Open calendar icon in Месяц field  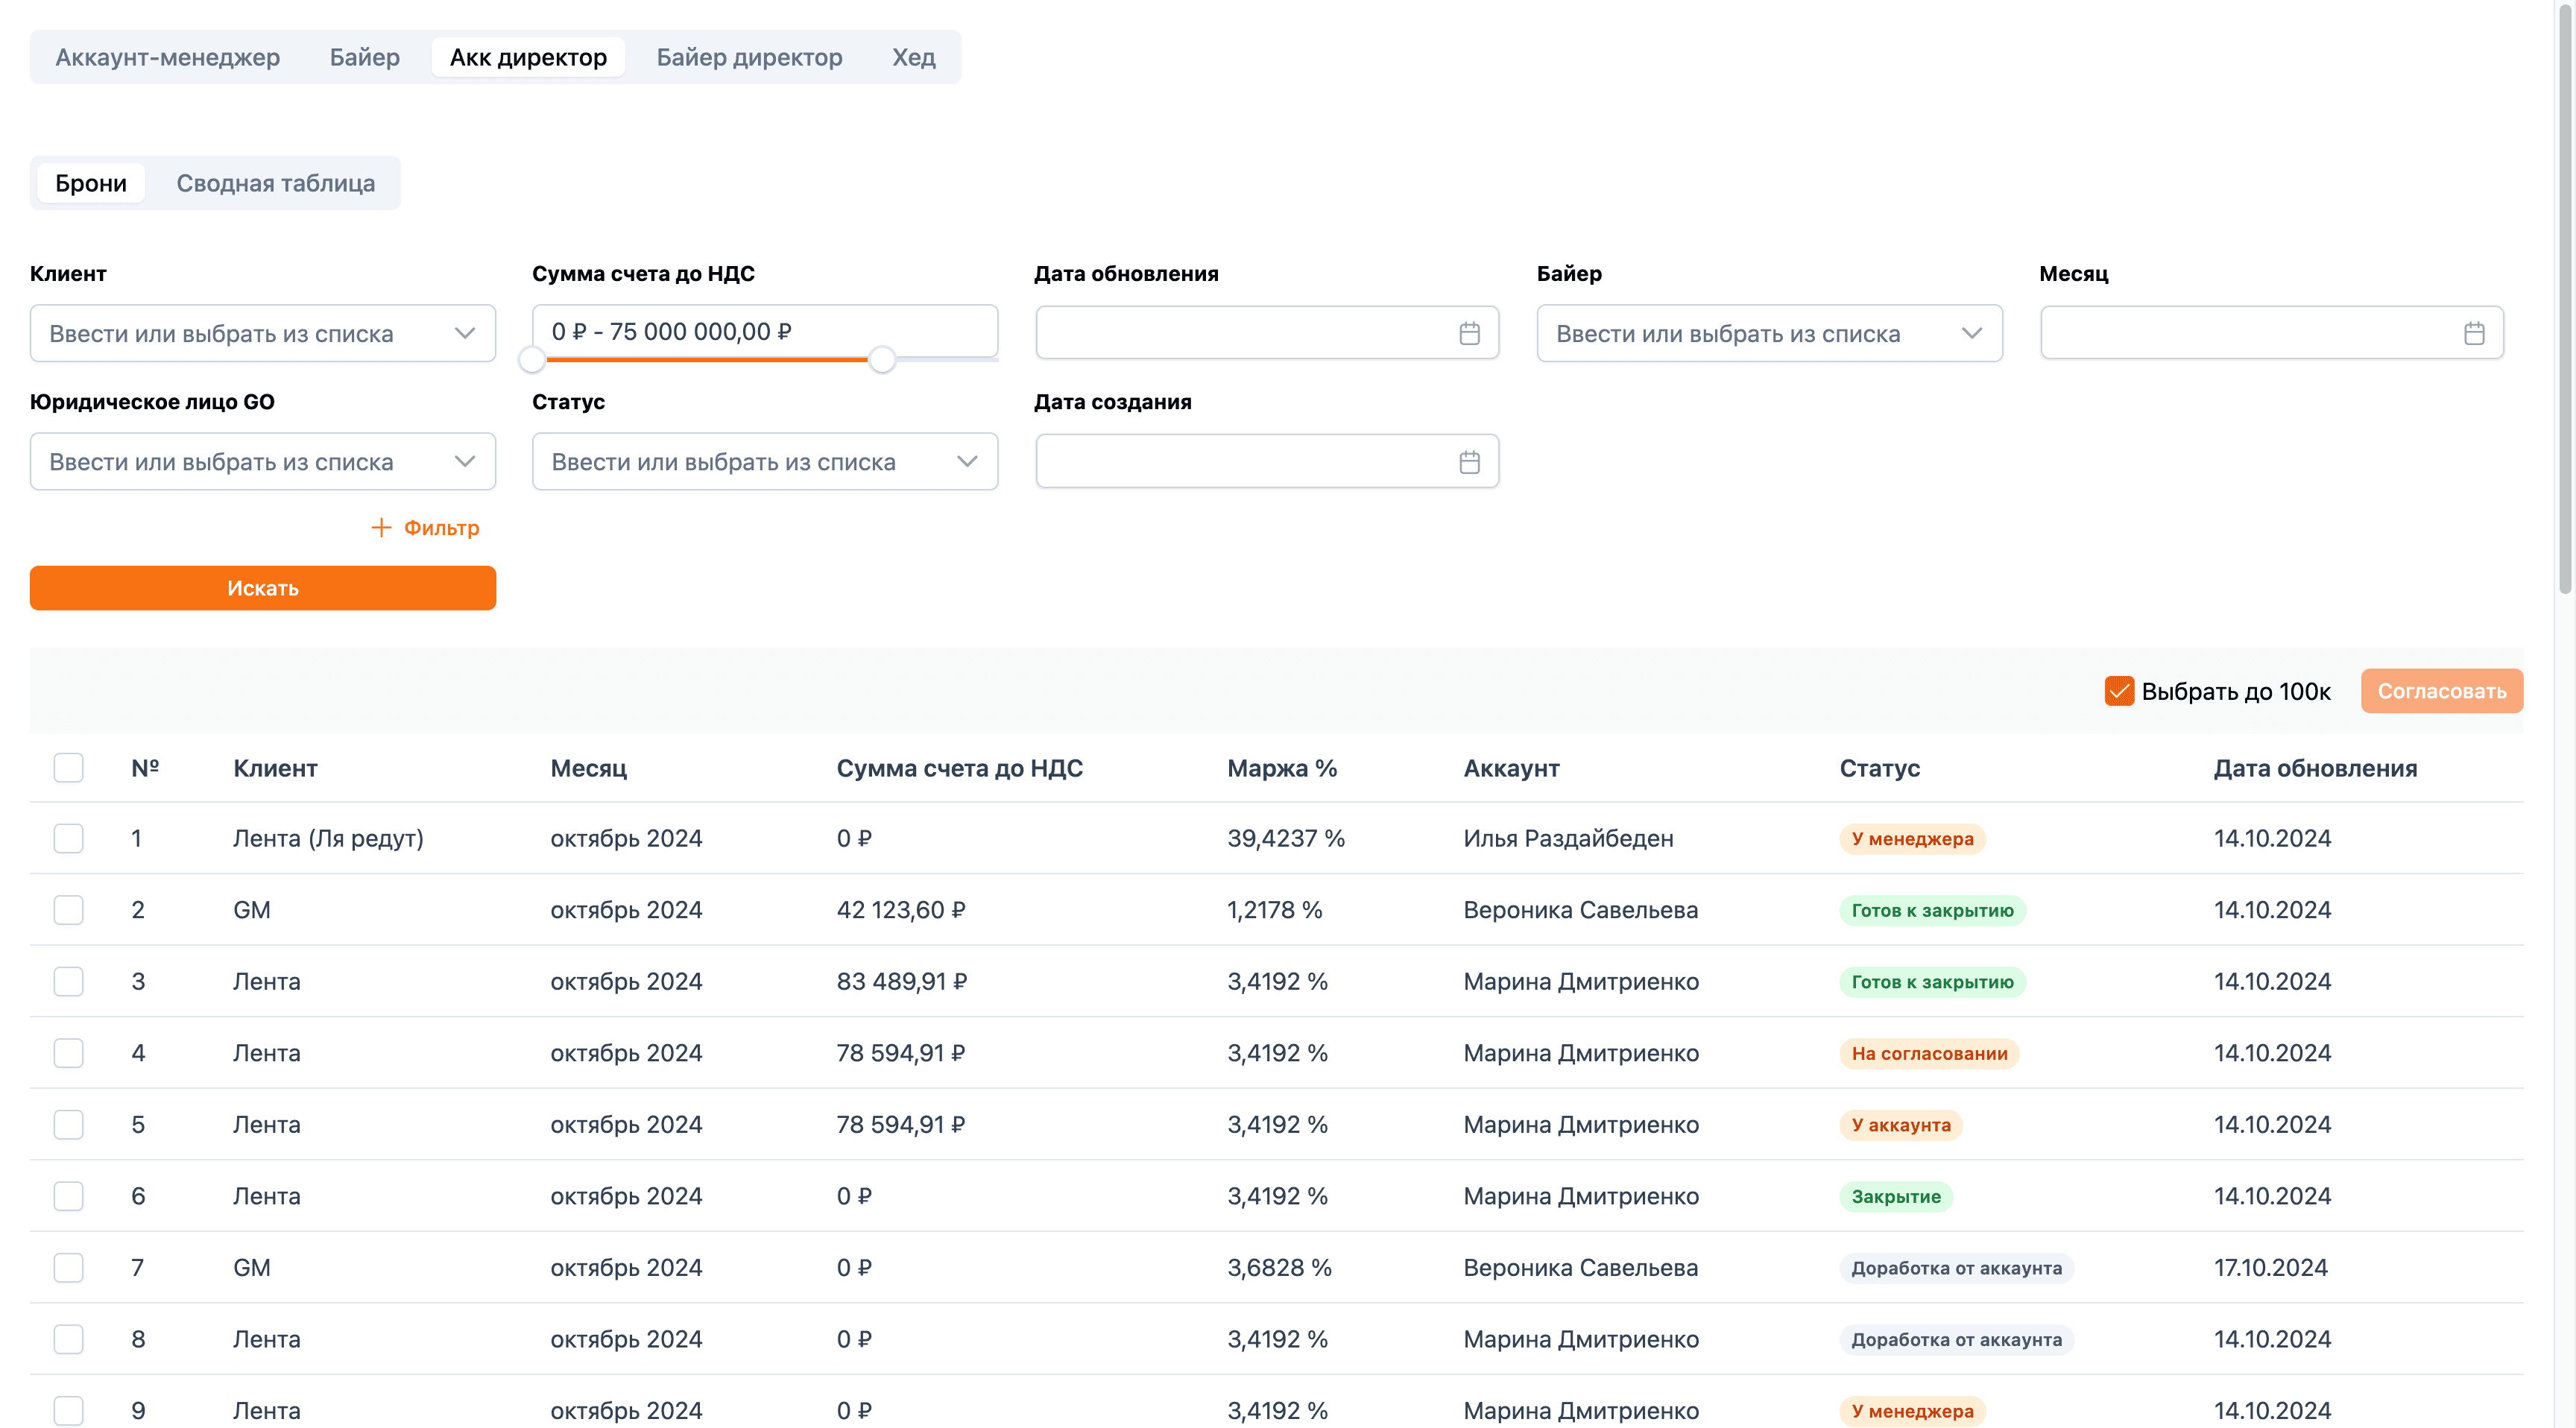[x=2474, y=333]
